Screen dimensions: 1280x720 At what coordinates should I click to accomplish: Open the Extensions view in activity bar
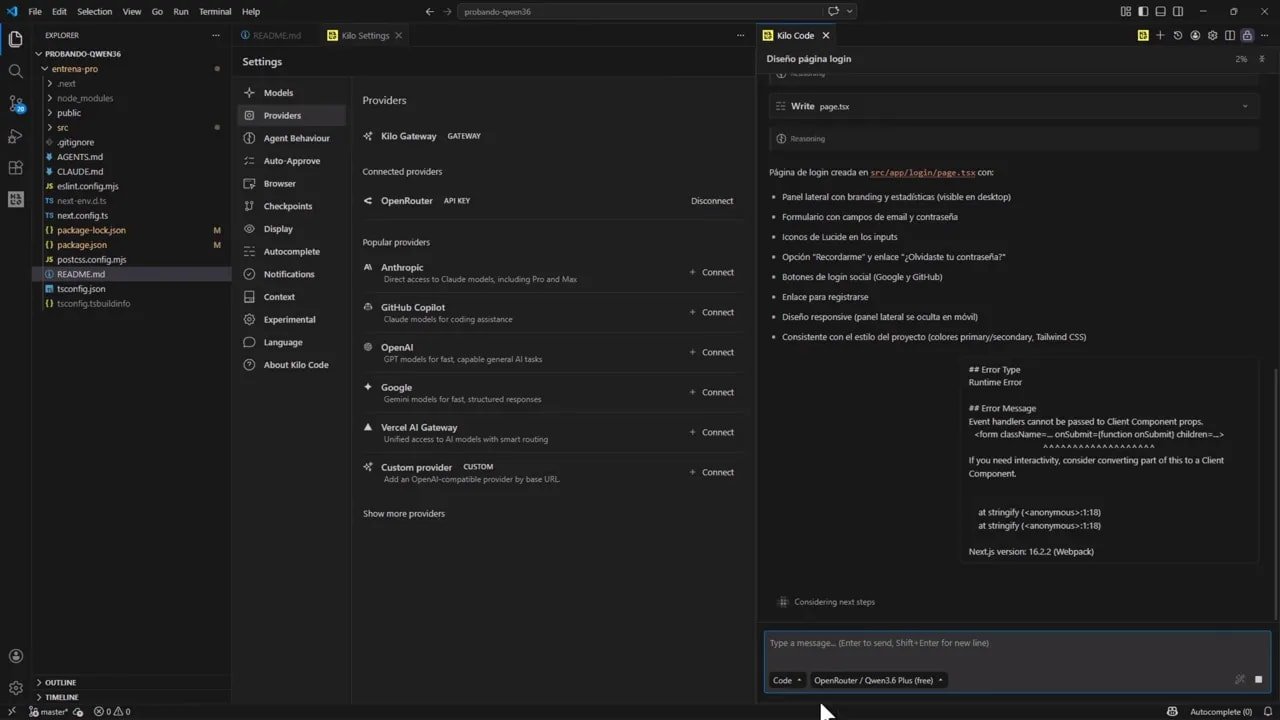[x=15, y=168]
